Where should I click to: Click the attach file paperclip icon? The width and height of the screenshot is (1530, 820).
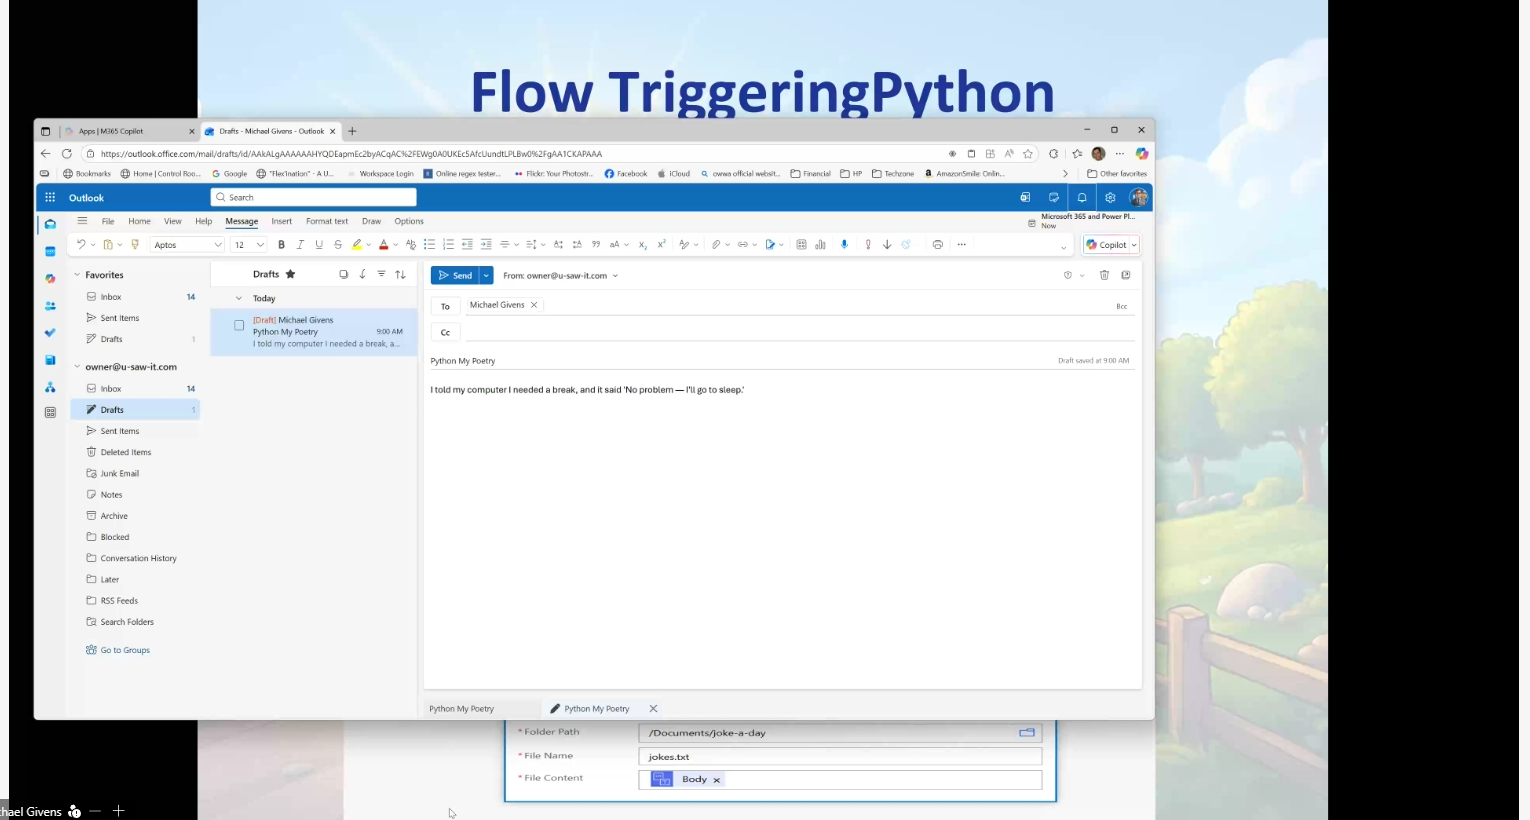716,245
